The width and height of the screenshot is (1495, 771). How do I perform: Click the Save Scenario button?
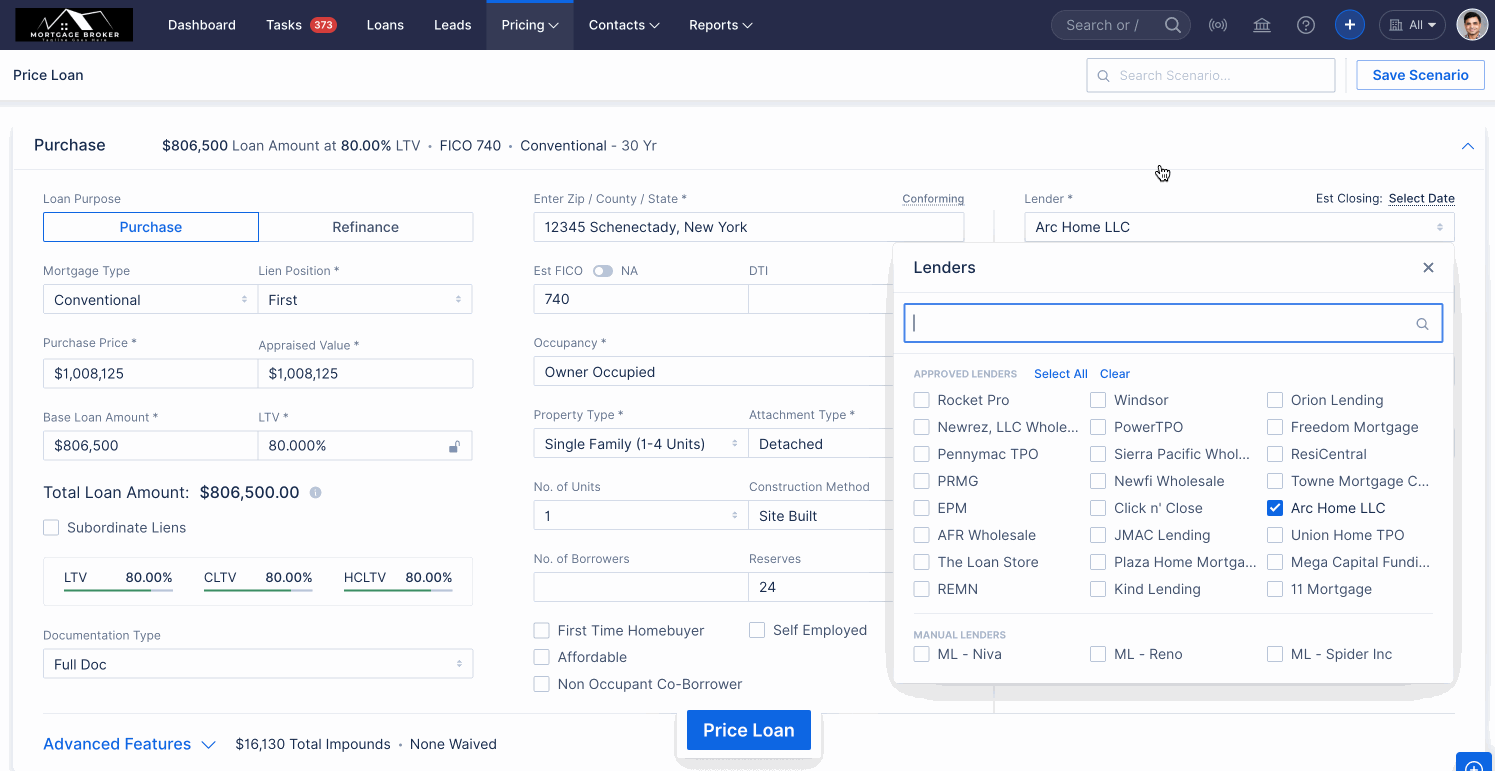1420,75
